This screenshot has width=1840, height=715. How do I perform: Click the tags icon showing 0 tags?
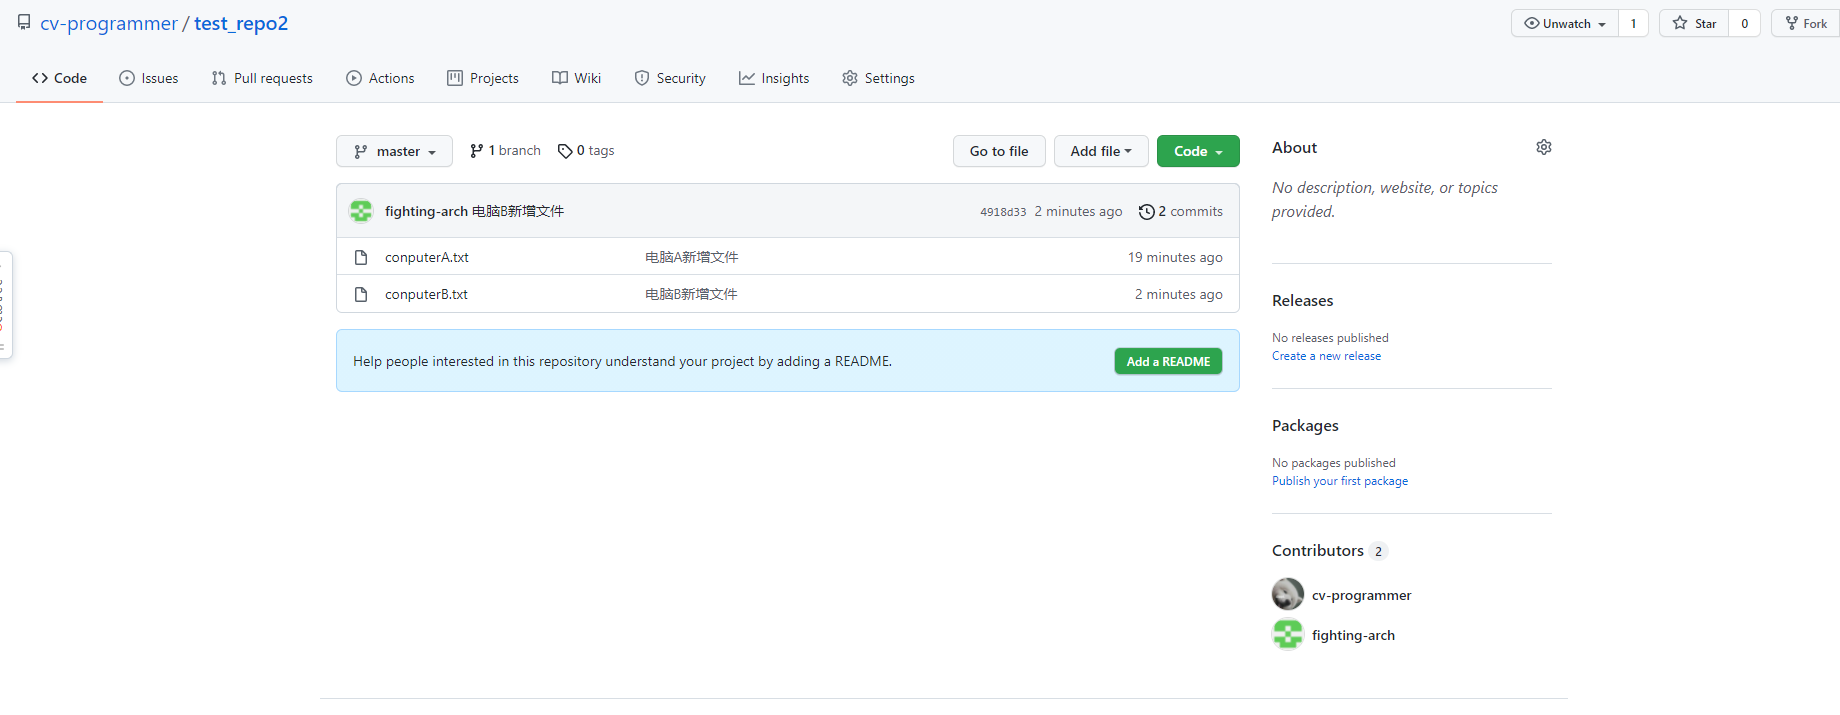565,151
